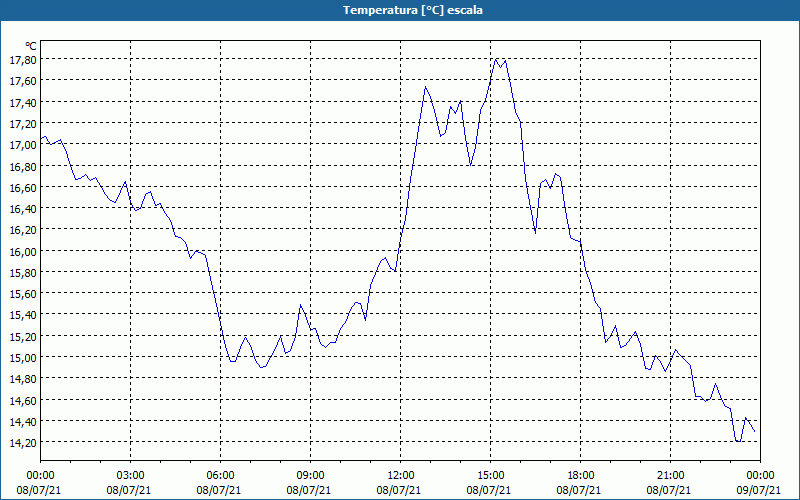Screen dimensions: 800x500
Task: Click the 15,20 temperature label
Action: click(x=23, y=336)
